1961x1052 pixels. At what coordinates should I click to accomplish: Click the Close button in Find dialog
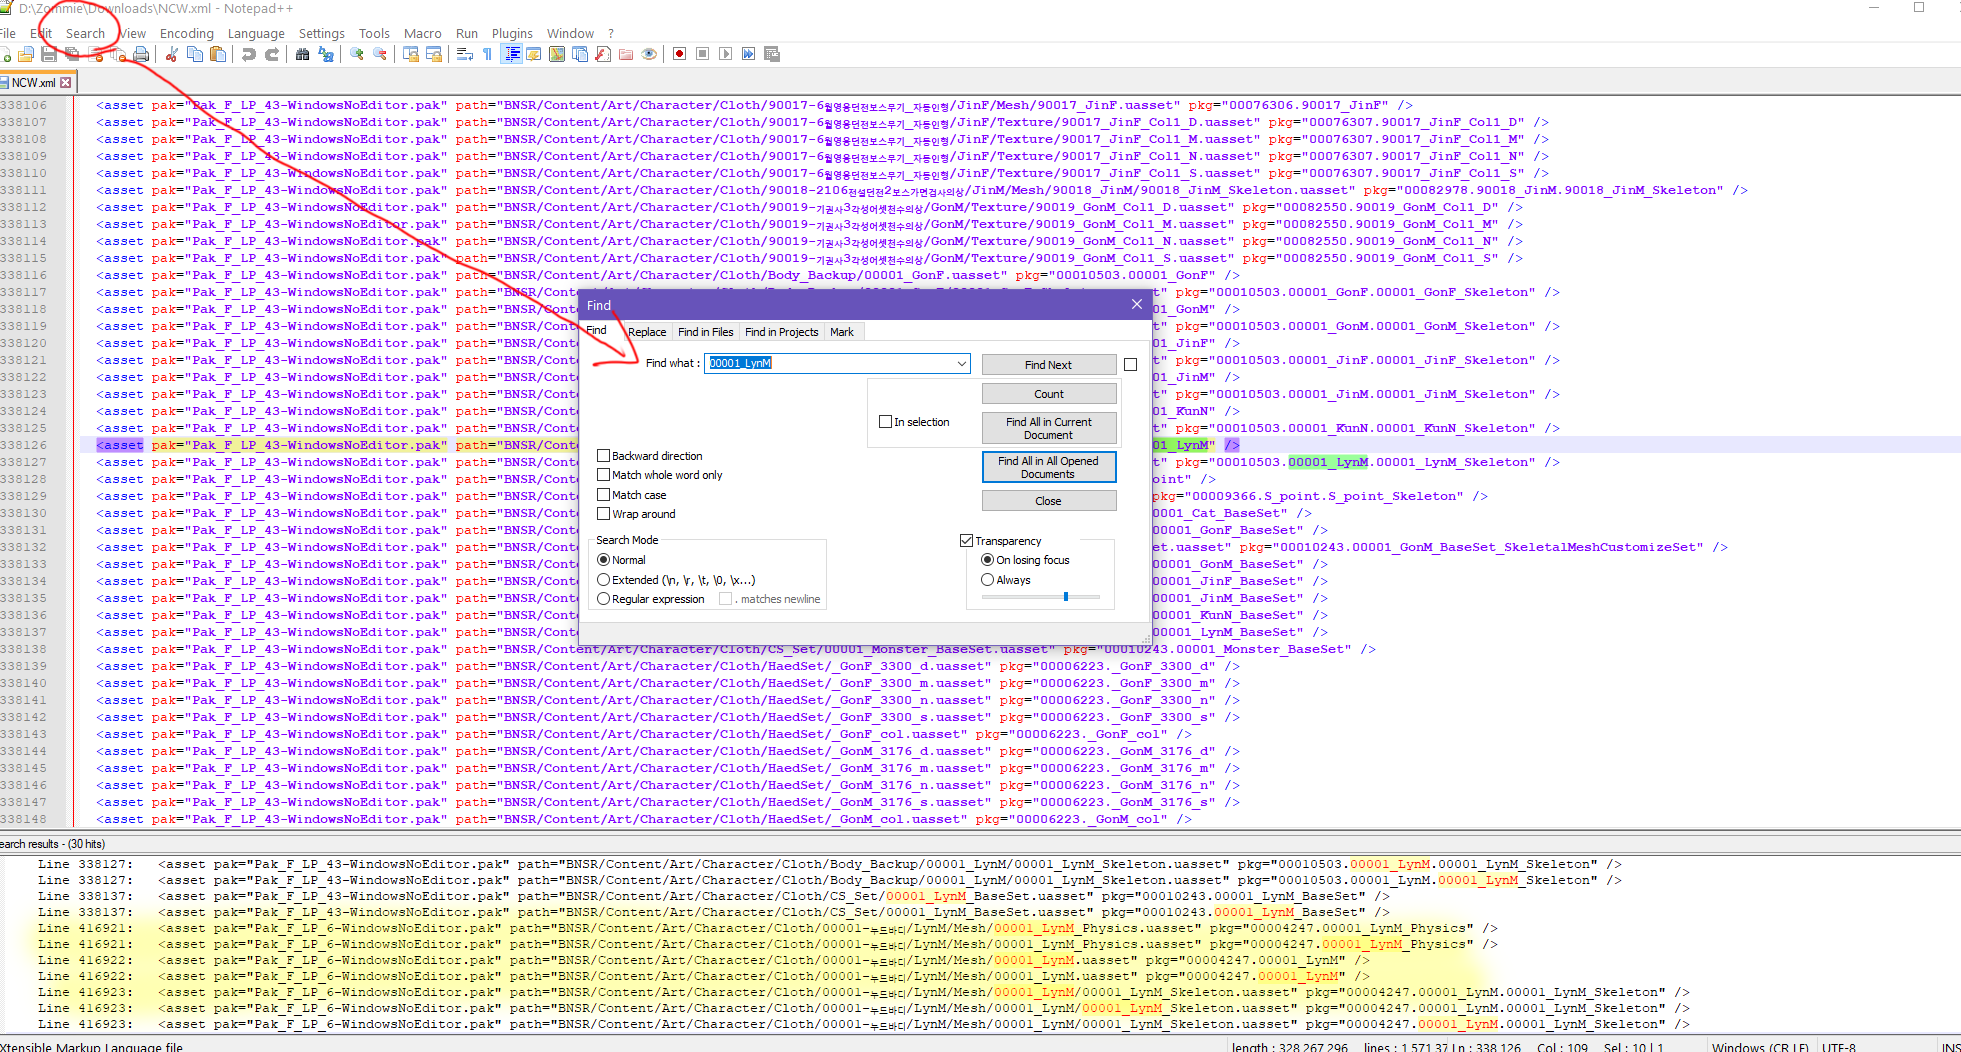click(x=1049, y=501)
